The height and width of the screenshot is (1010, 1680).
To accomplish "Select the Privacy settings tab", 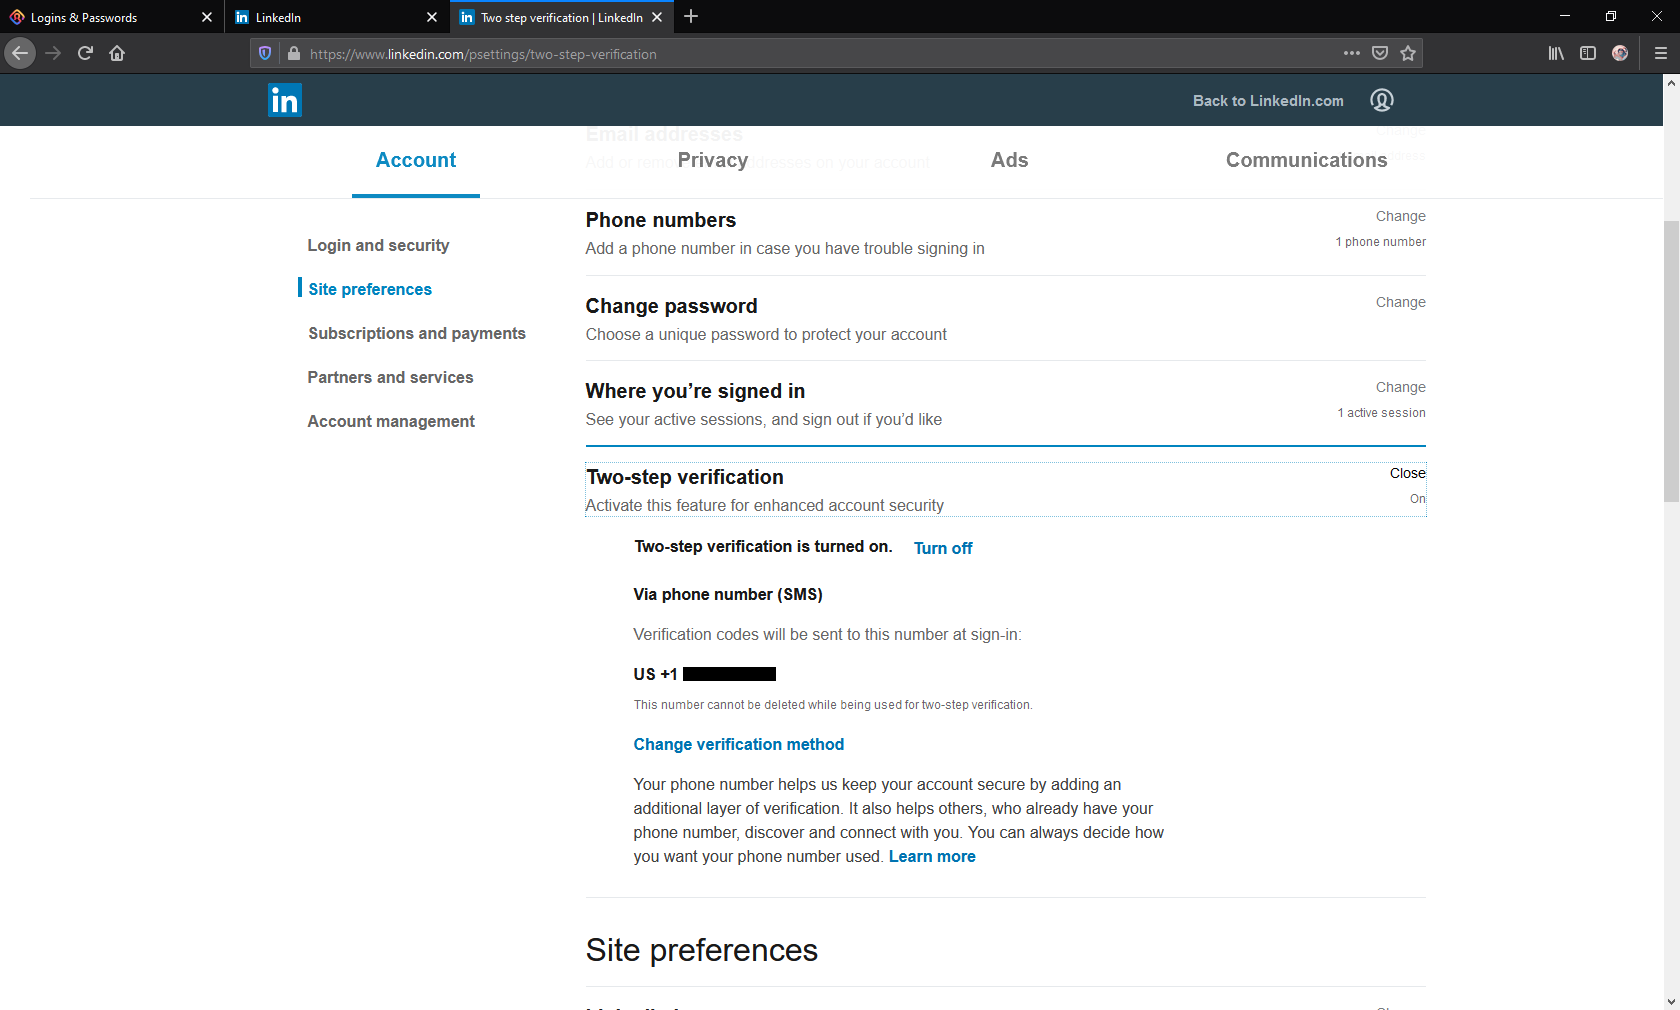I will click(x=713, y=160).
